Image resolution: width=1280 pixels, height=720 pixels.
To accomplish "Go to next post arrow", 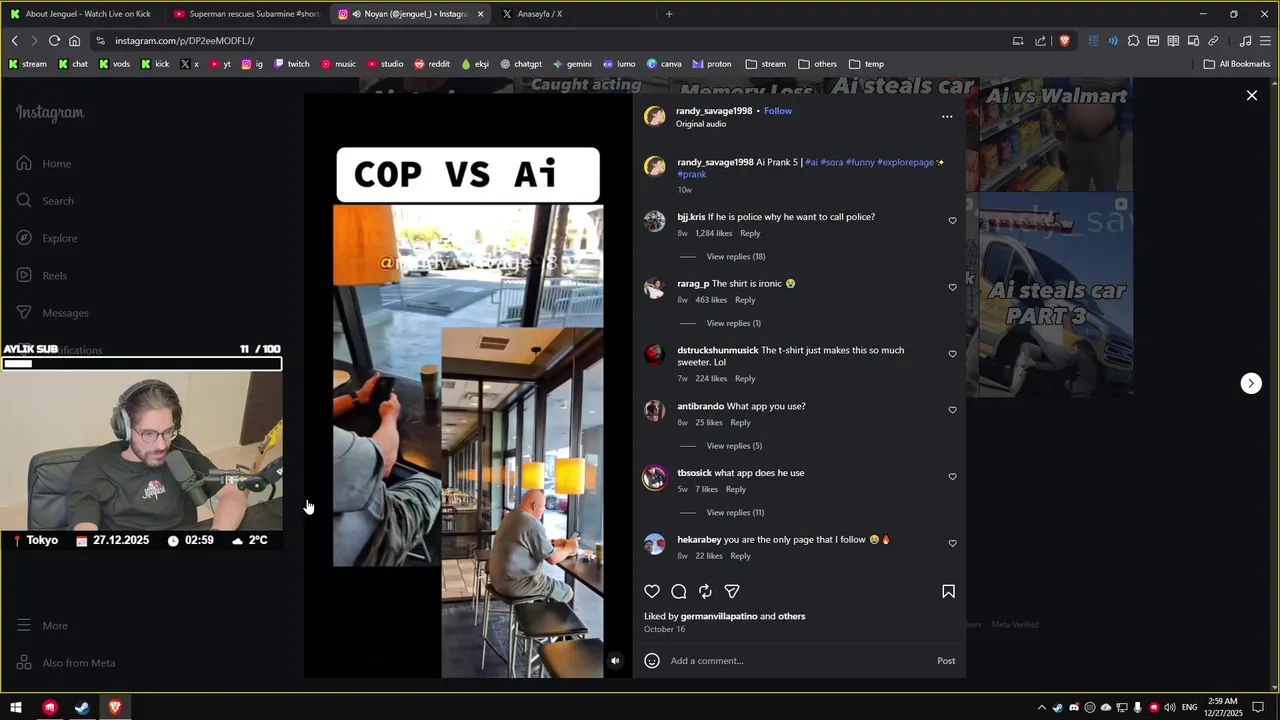I will [x=1251, y=383].
